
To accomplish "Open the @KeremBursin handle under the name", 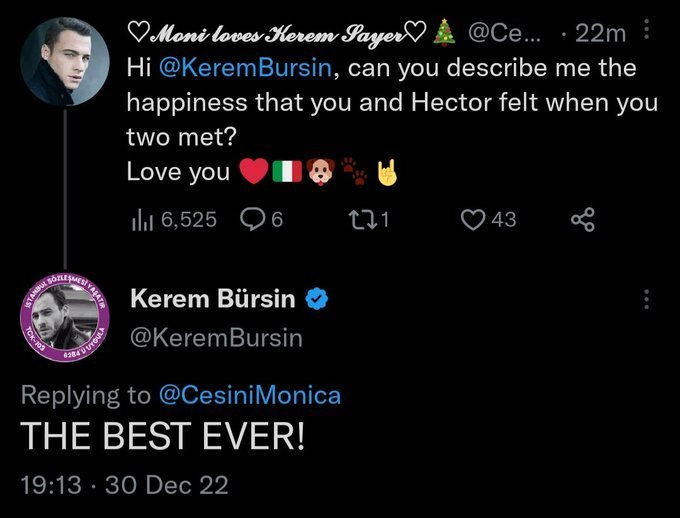I will [216, 338].
